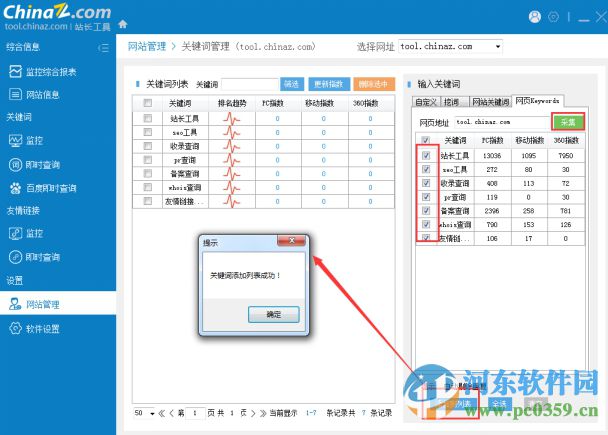Click 关键词添加列表成功 message text

tap(245, 275)
